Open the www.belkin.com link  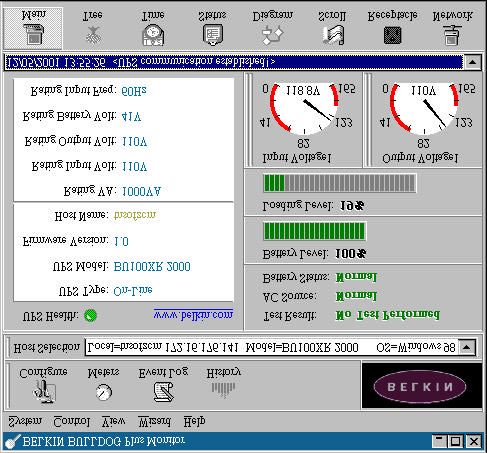click(193, 314)
